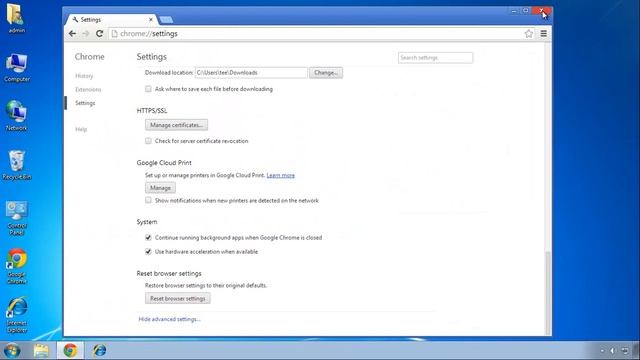Select the Settings browser tab
The width and height of the screenshot is (640, 360).
tap(110, 19)
